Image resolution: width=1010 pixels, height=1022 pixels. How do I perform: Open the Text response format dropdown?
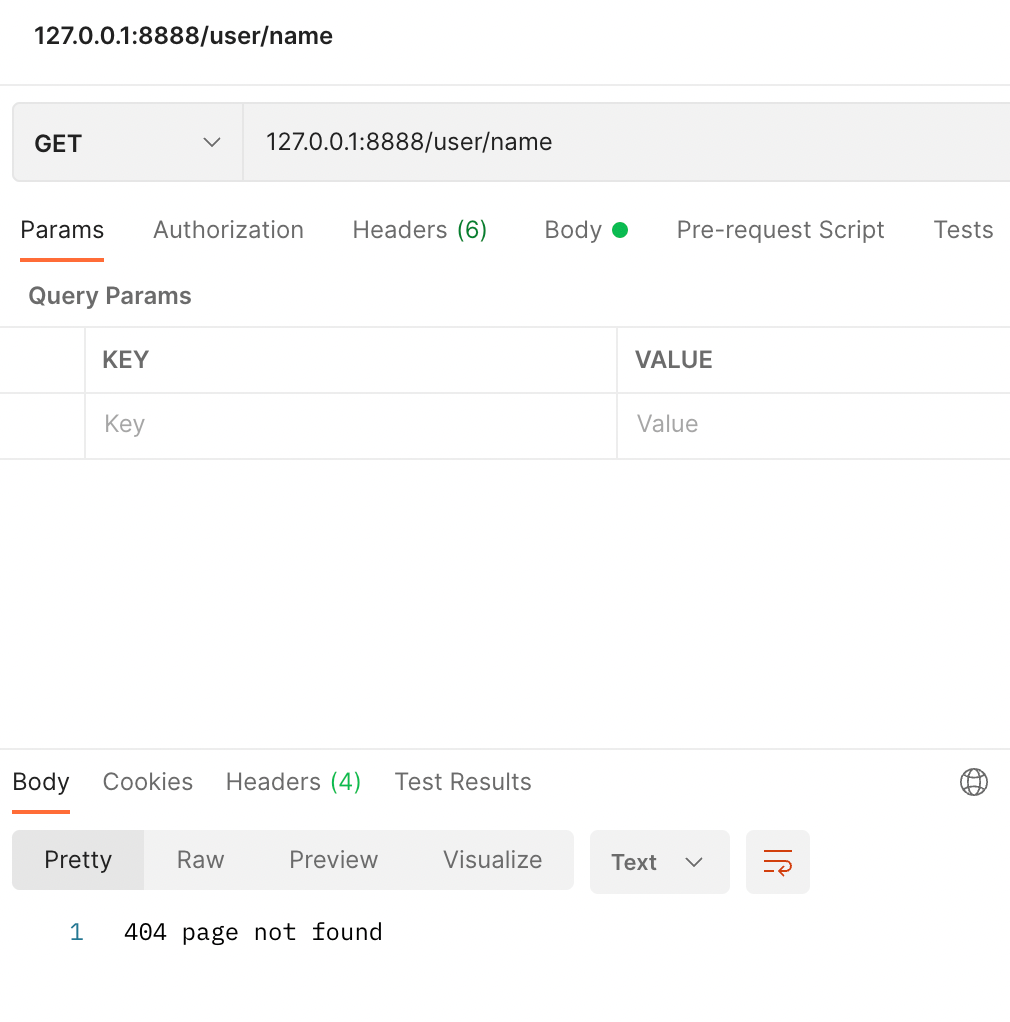pyautogui.click(x=658, y=861)
